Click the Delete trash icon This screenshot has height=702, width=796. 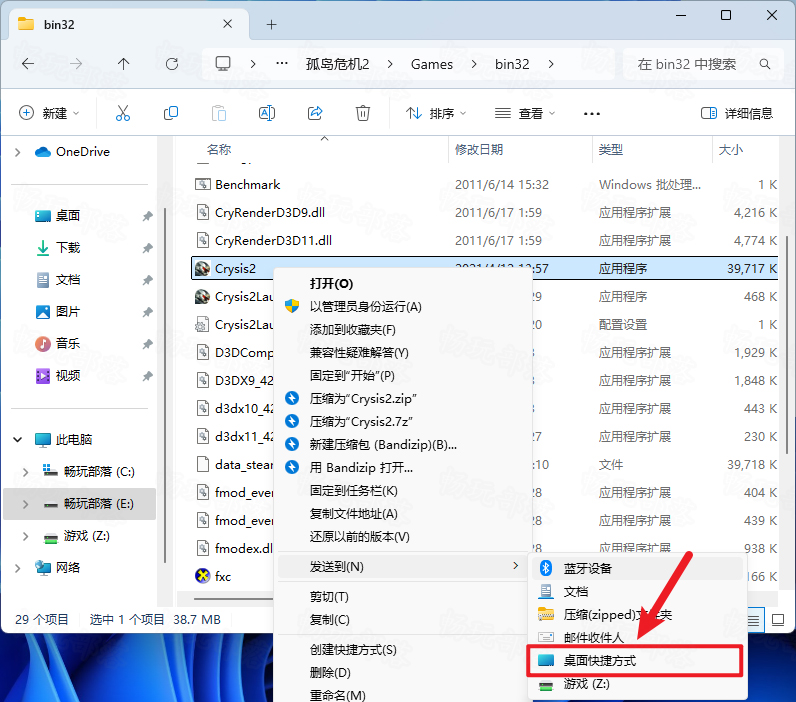tap(362, 113)
